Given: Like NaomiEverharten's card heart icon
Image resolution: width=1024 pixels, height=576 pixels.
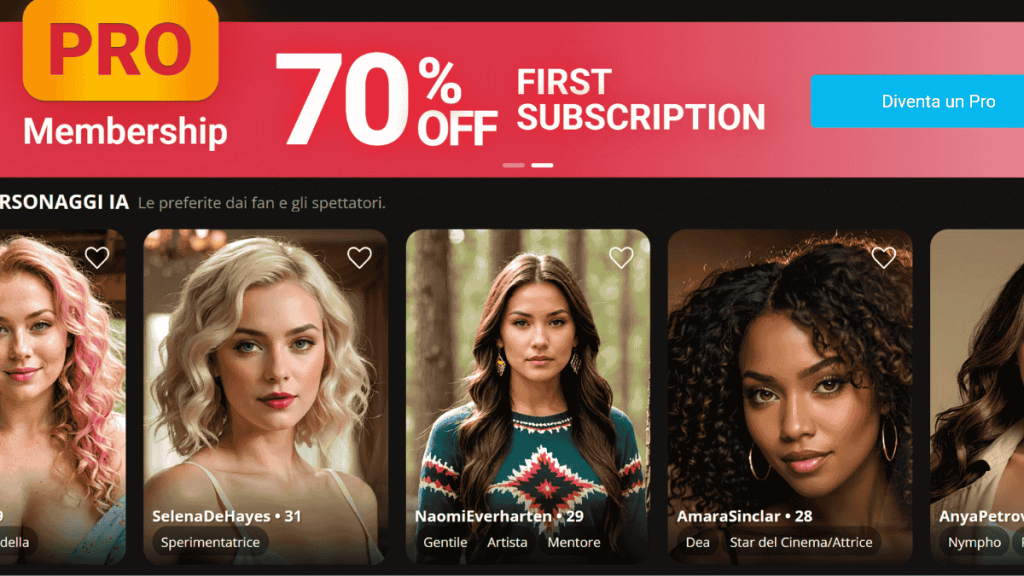Looking at the screenshot, I should click(x=621, y=257).
